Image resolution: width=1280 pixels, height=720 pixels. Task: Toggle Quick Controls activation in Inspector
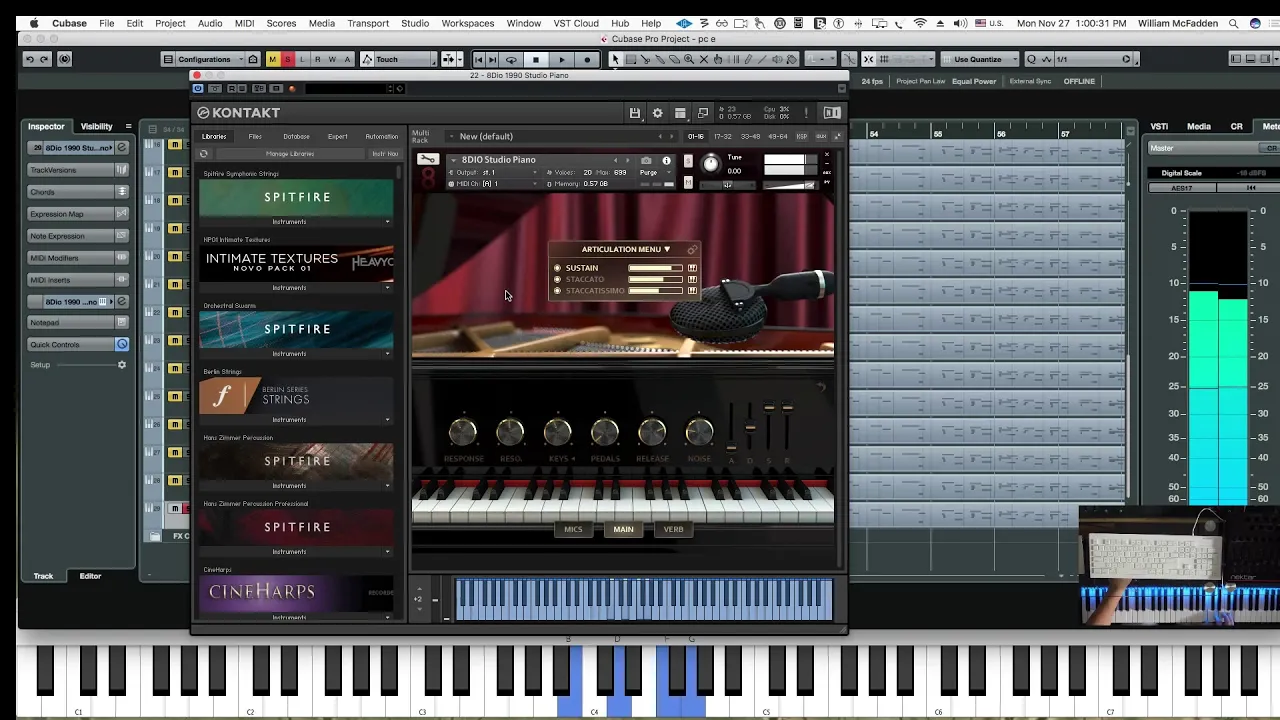122,345
